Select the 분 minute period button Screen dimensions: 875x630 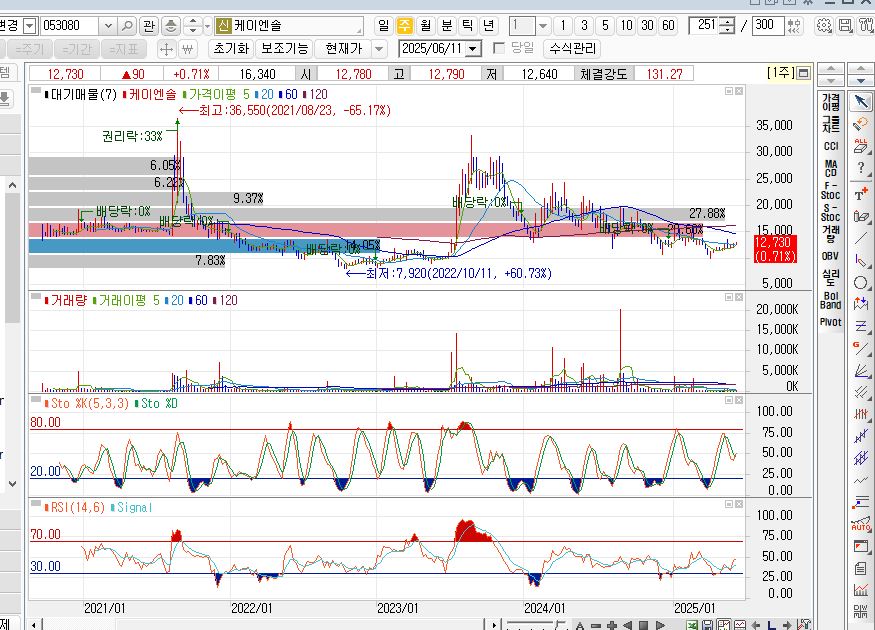(x=447, y=26)
